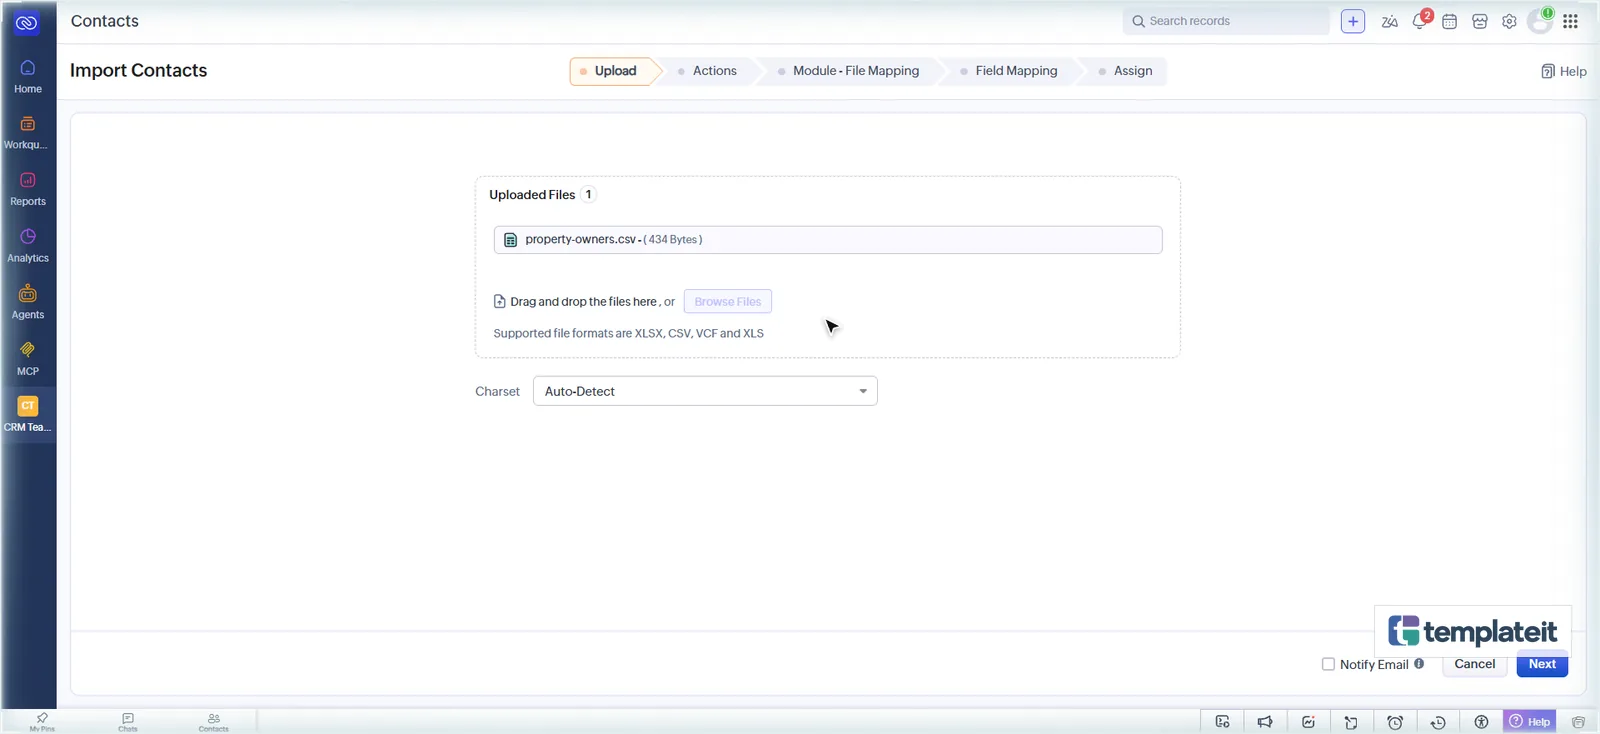Click the 'Supported file formats' note
The image size is (1600, 734).
628,333
